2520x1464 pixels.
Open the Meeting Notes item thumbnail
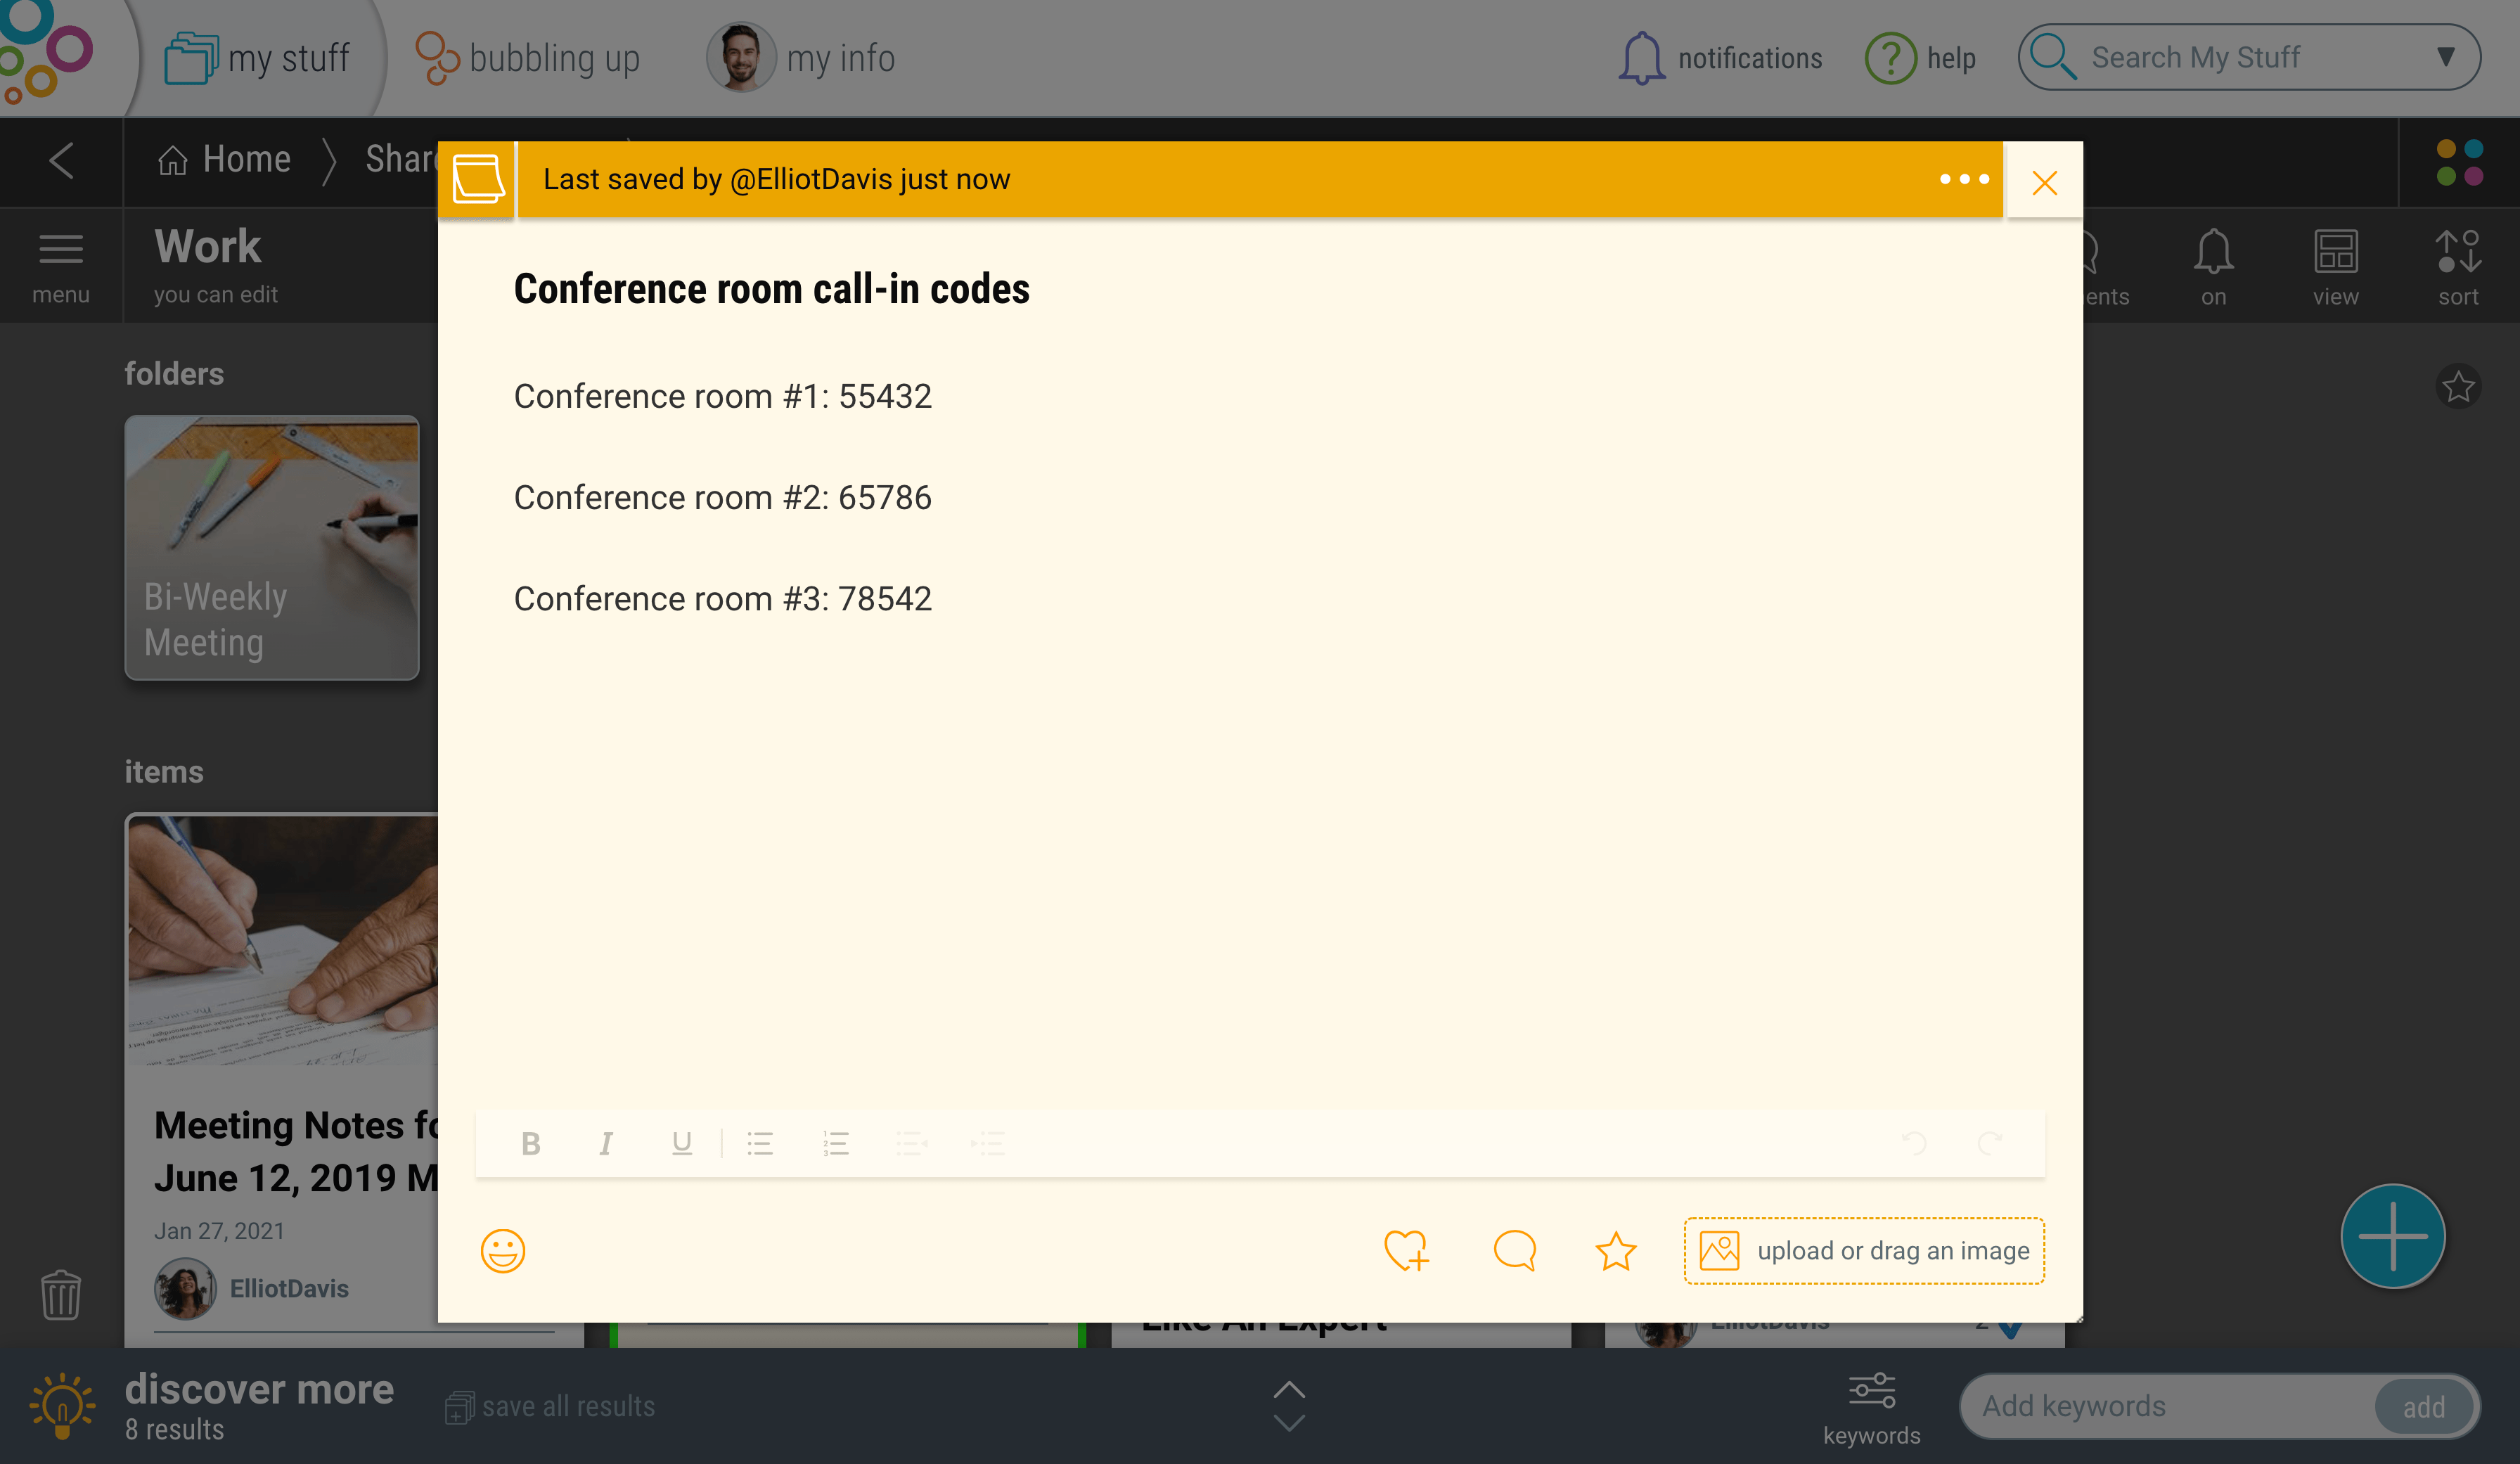[x=283, y=940]
